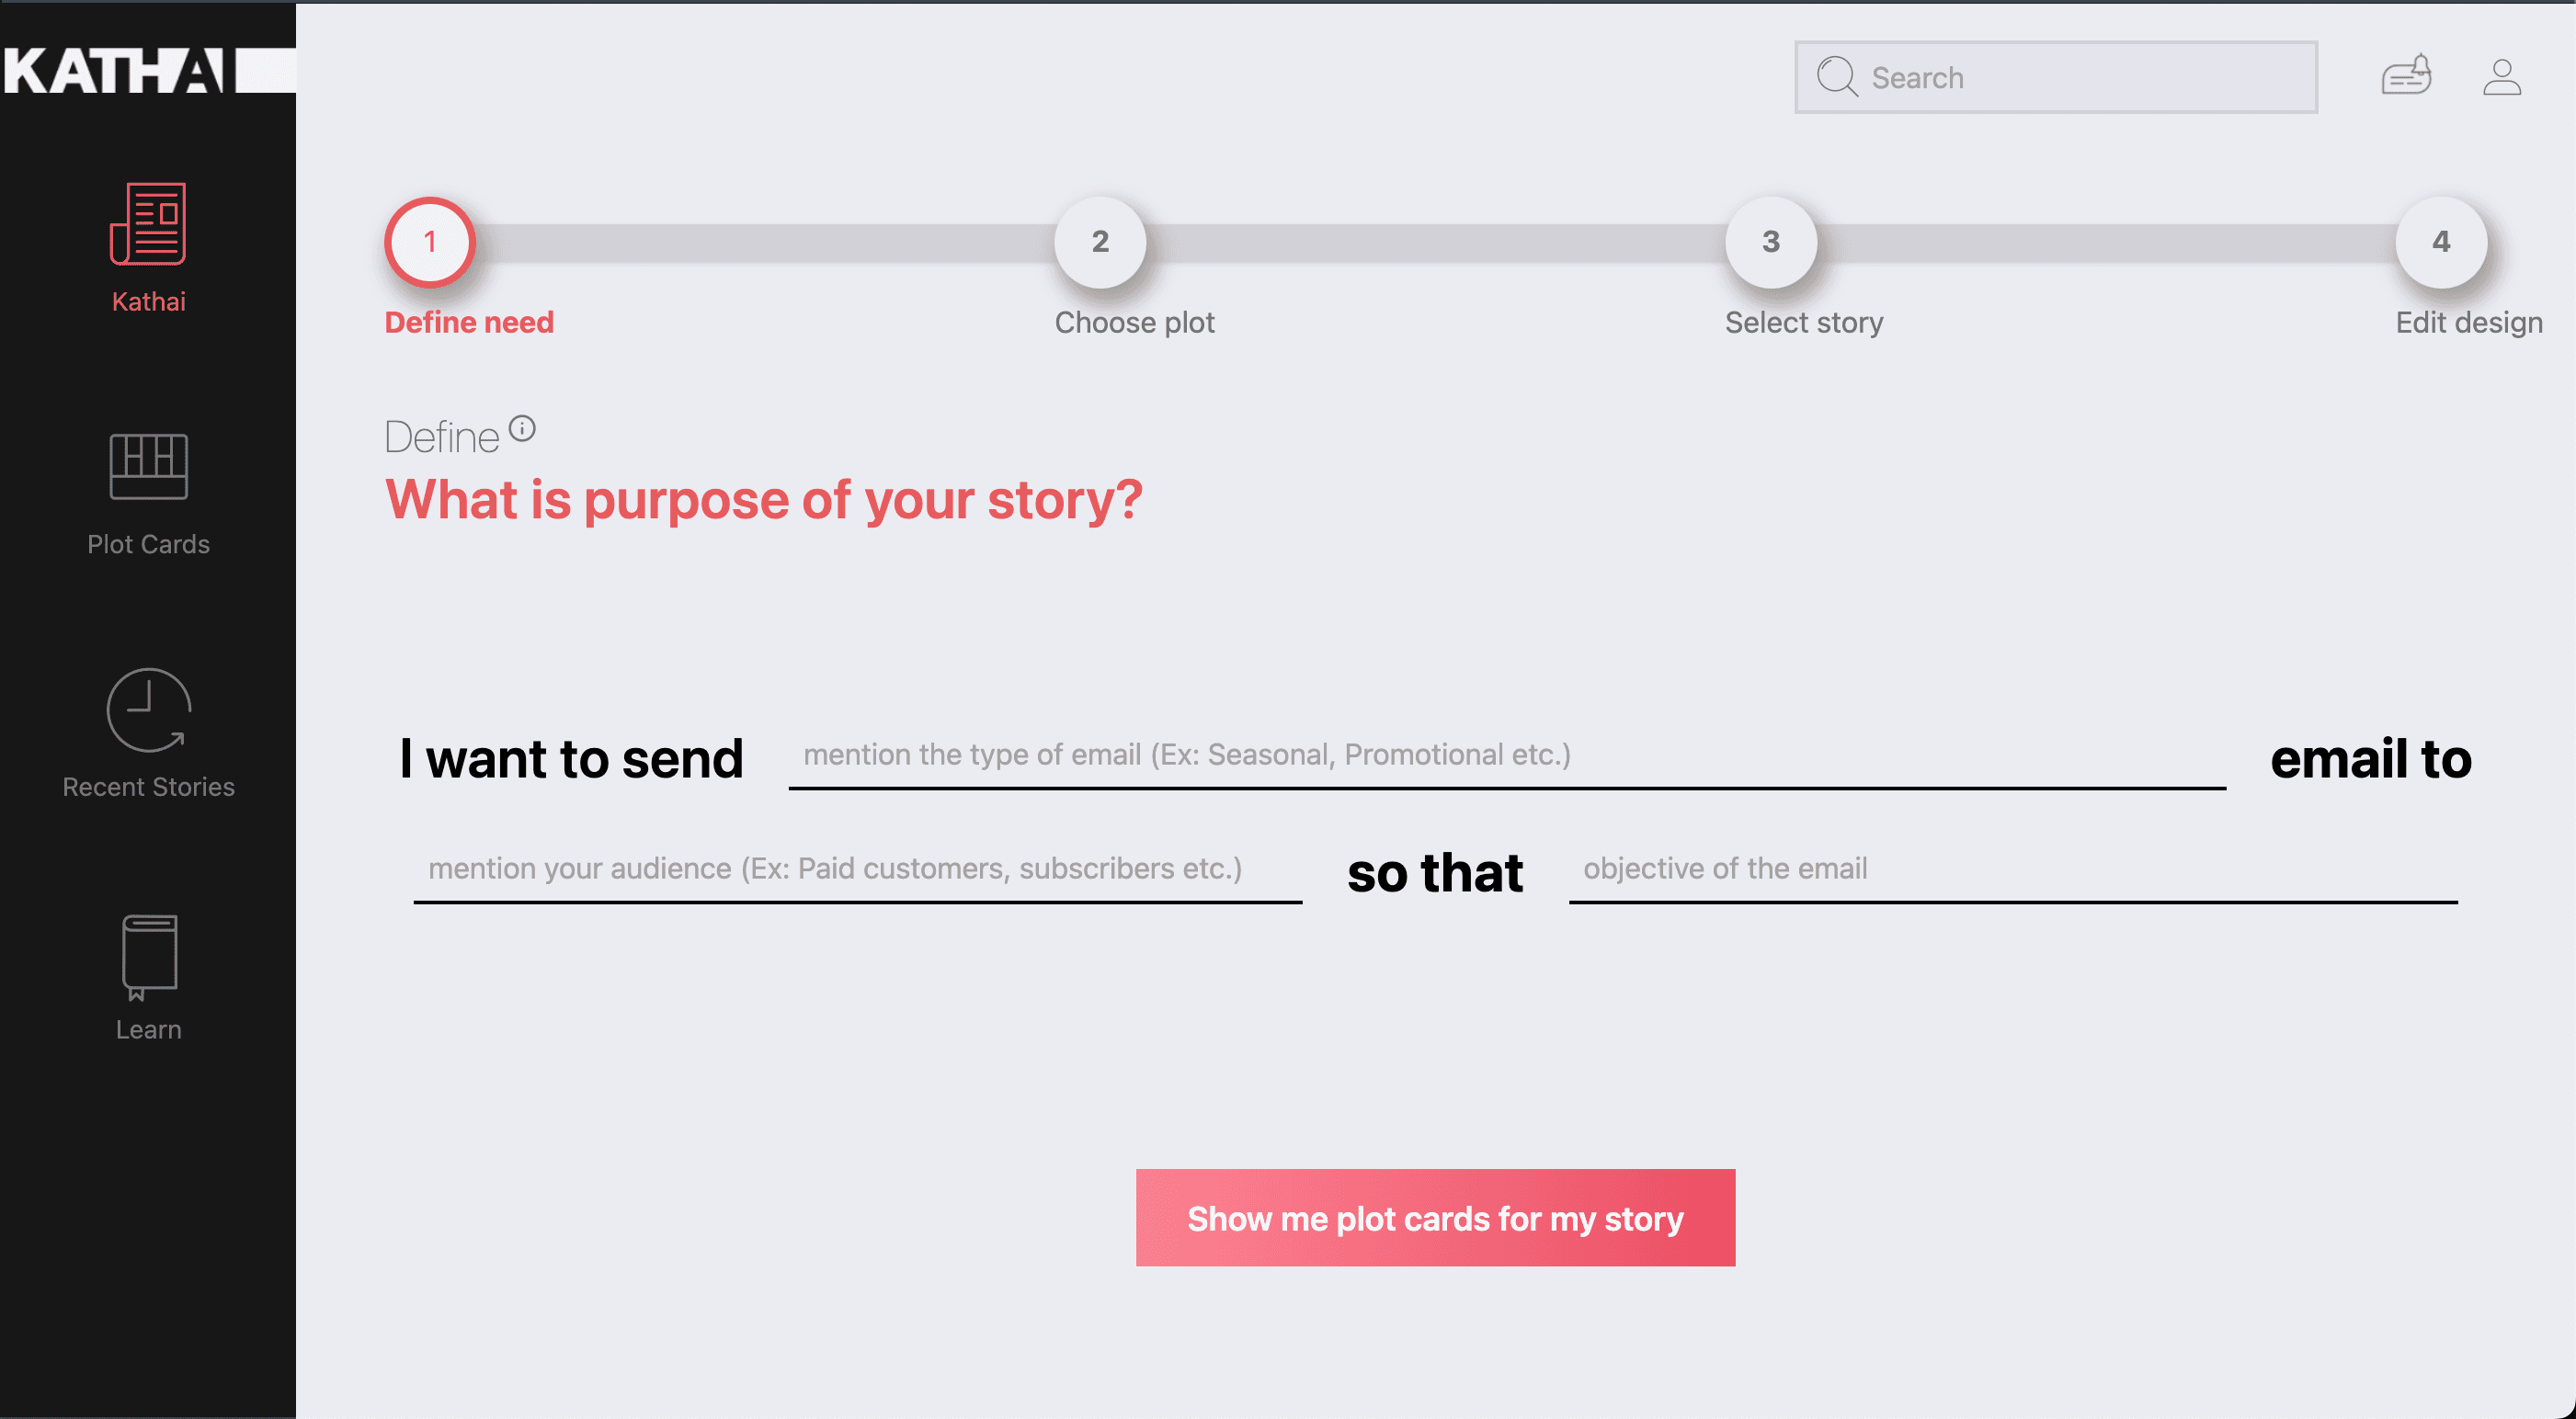Click the Kathai newspaper icon in sidebar
The image size is (2576, 1419).
148,224
